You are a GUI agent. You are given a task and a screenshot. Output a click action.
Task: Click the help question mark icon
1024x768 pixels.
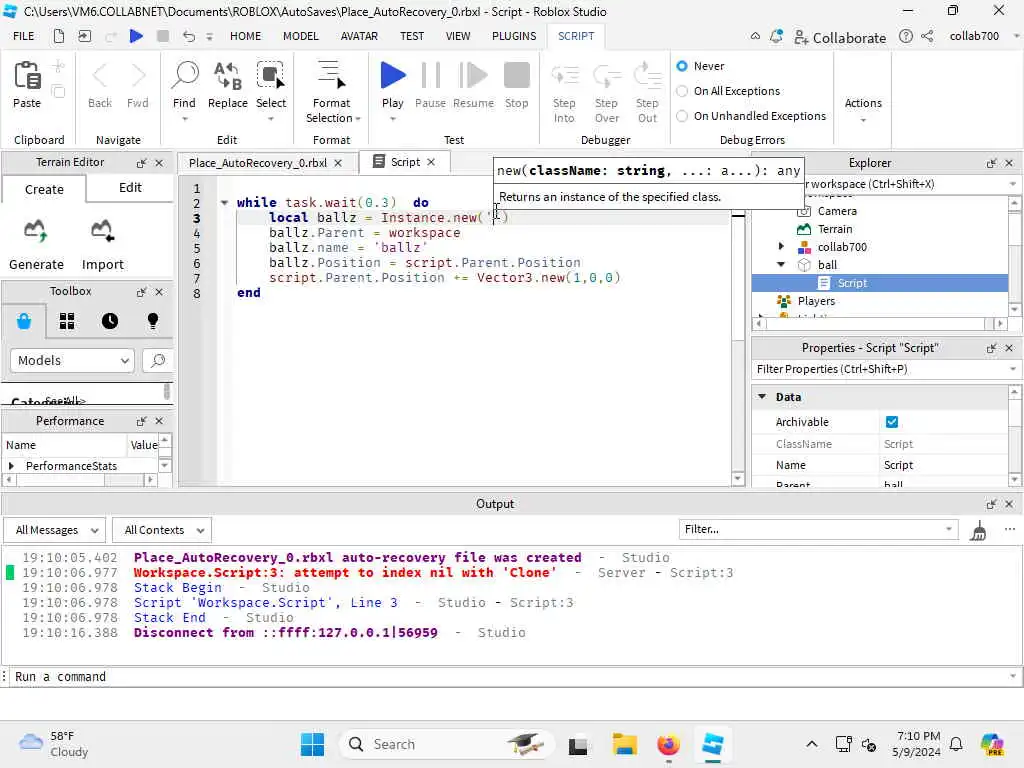pos(905,36)
